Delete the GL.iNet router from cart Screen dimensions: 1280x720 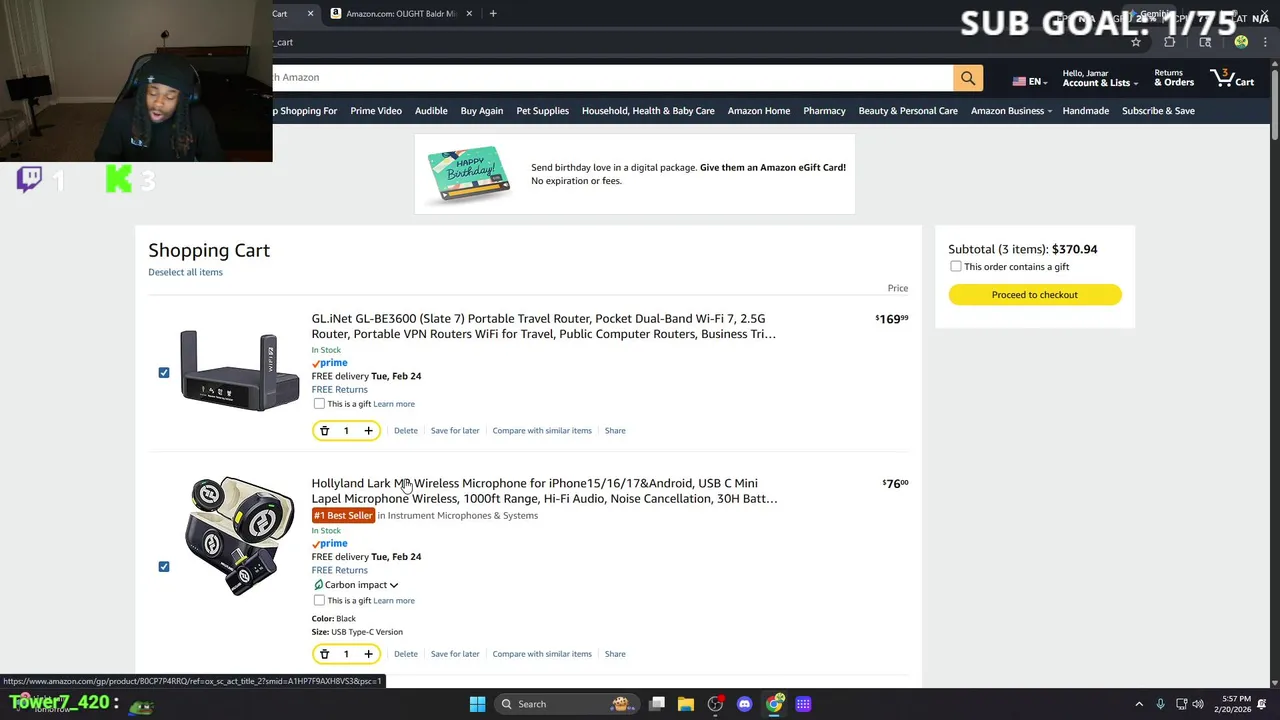406,431
